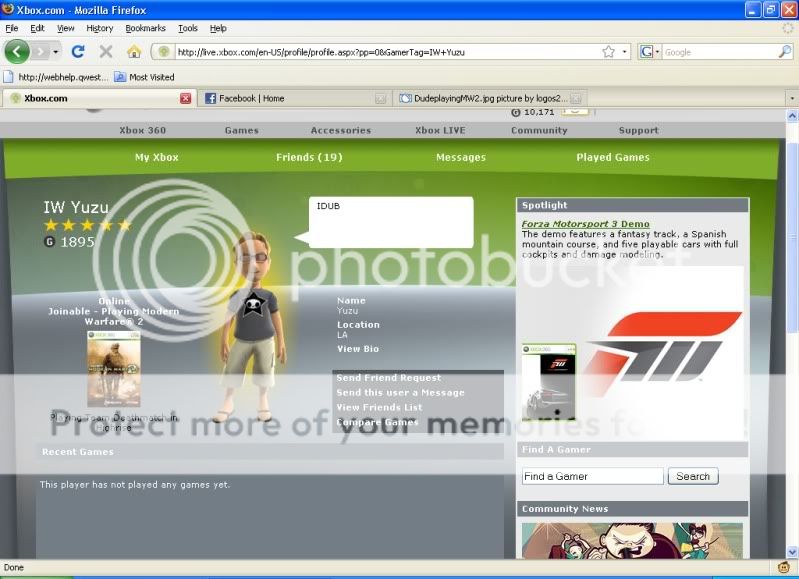Open the Support navigation item

point(638,130)
